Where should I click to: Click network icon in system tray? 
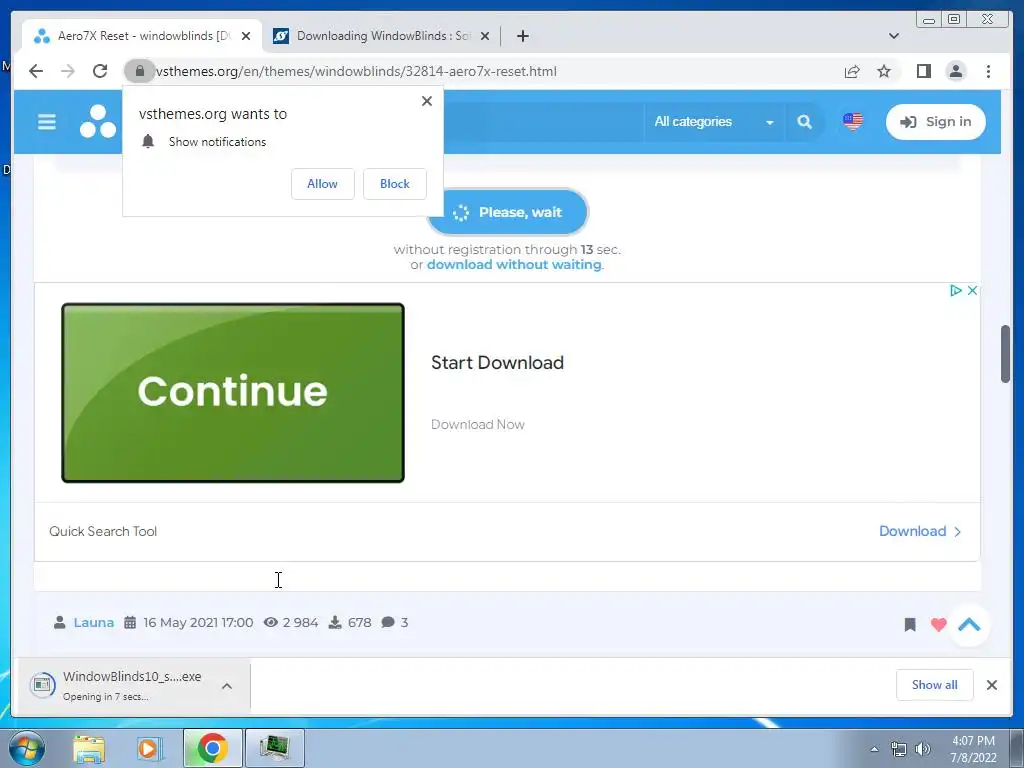click(899, 749)
